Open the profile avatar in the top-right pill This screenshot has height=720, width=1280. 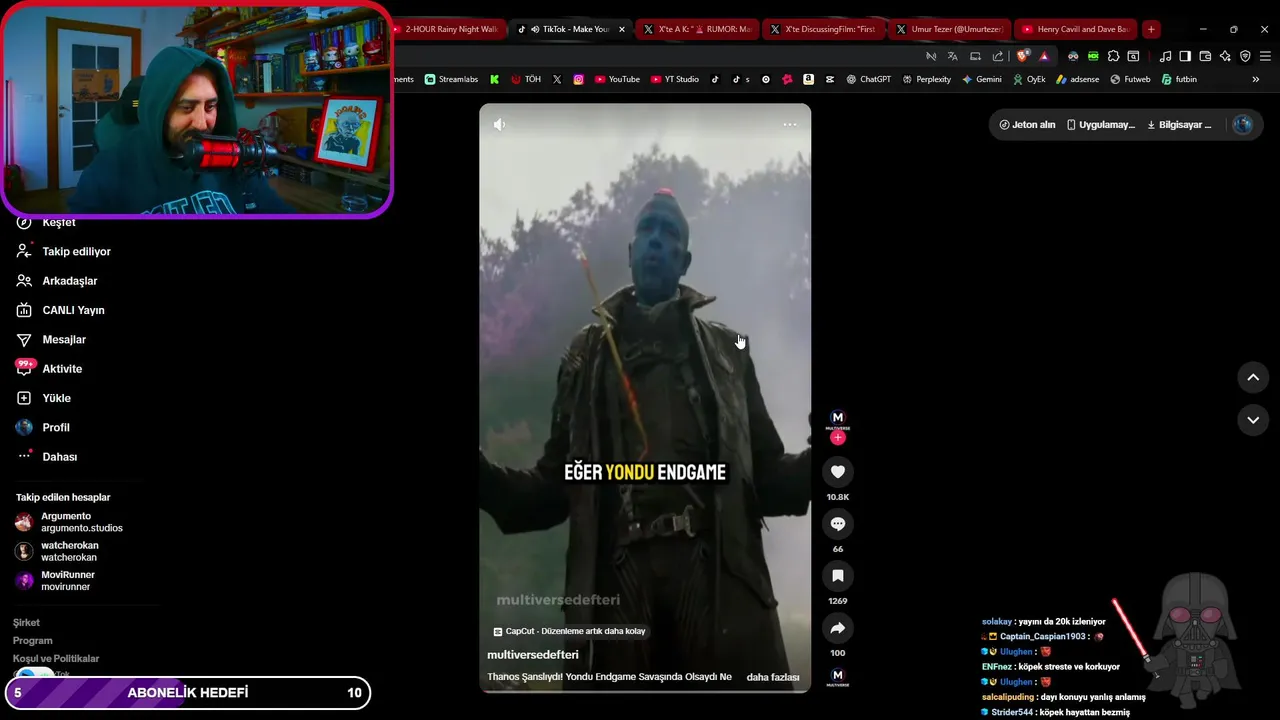tap(1243, 125)
